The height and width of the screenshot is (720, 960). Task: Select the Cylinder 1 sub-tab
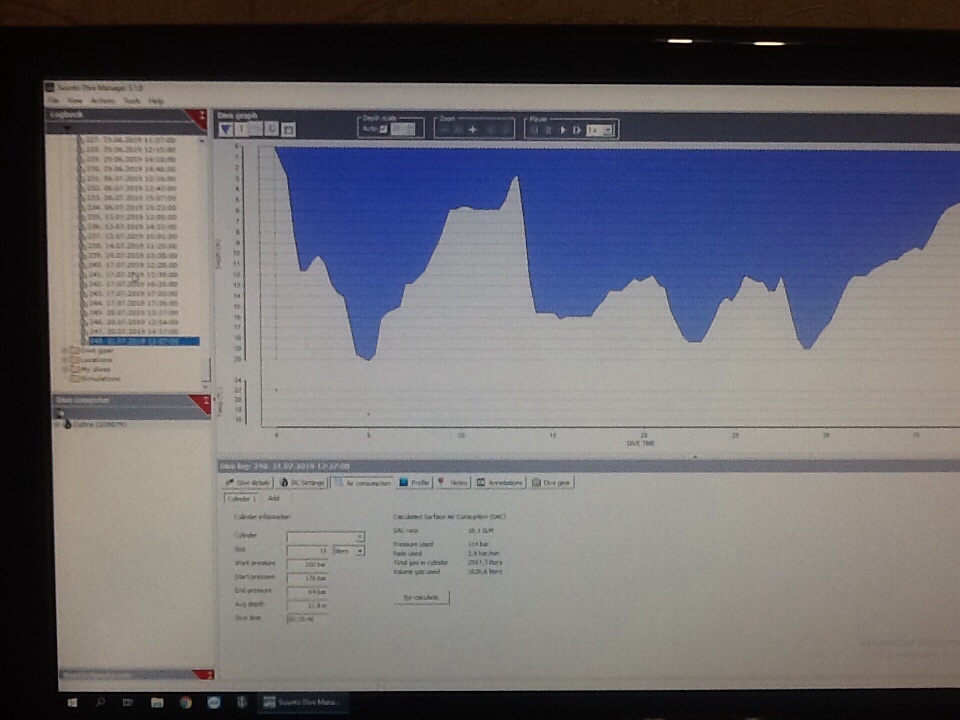click(x=241, y=498)
